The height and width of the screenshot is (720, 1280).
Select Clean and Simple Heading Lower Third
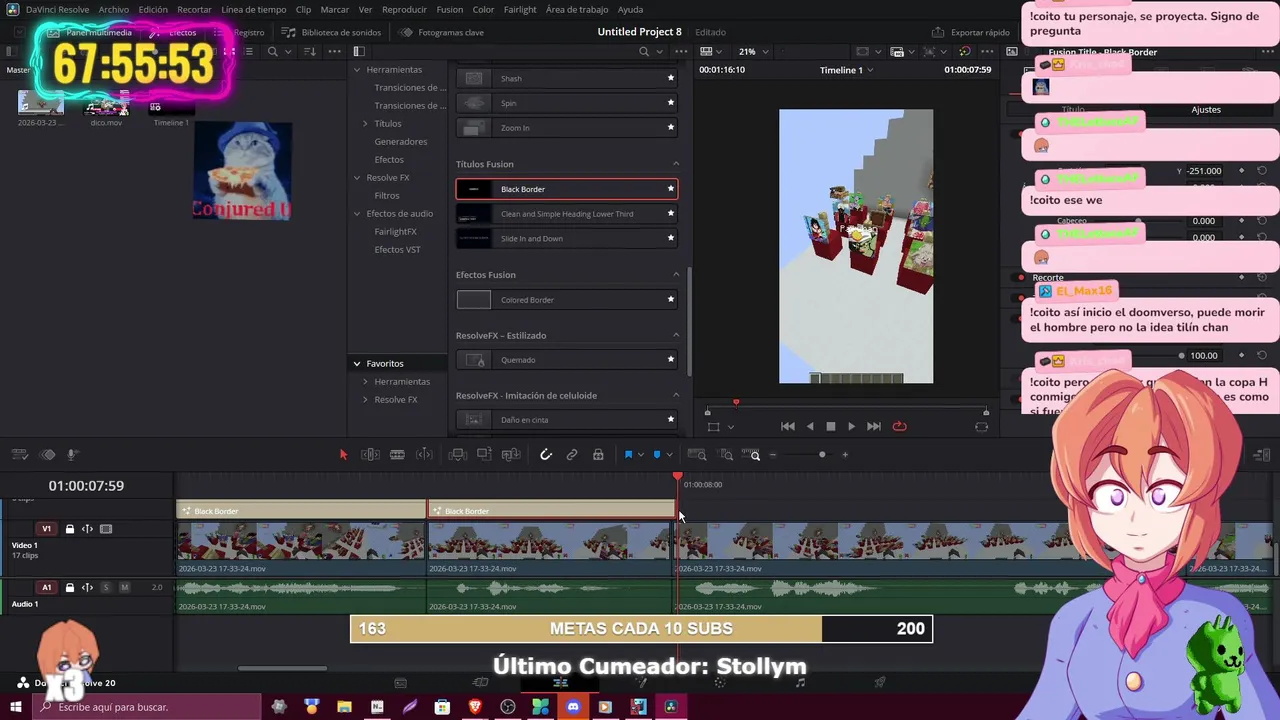[x=567, y=214]
